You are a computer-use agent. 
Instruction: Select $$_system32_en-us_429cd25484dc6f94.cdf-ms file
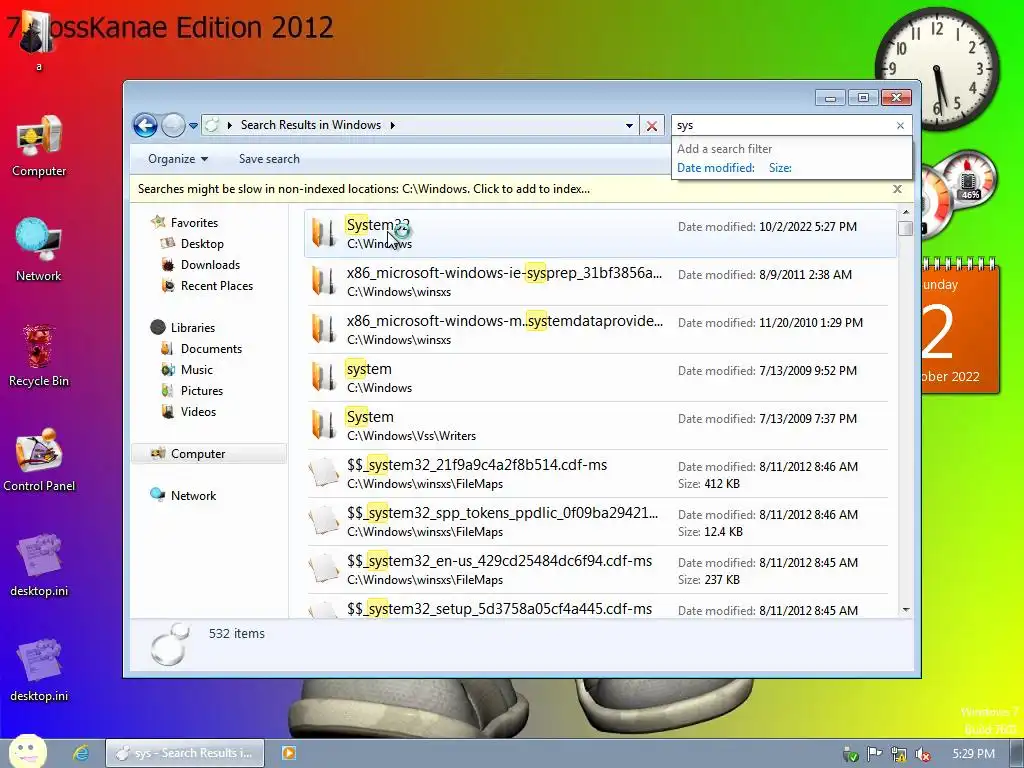(598, 569)
